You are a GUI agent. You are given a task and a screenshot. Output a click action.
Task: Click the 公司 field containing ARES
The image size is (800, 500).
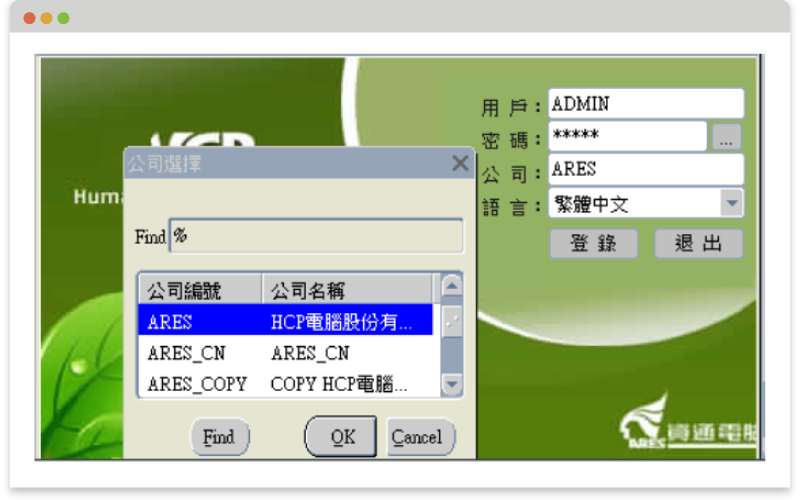tap(645, 169)
